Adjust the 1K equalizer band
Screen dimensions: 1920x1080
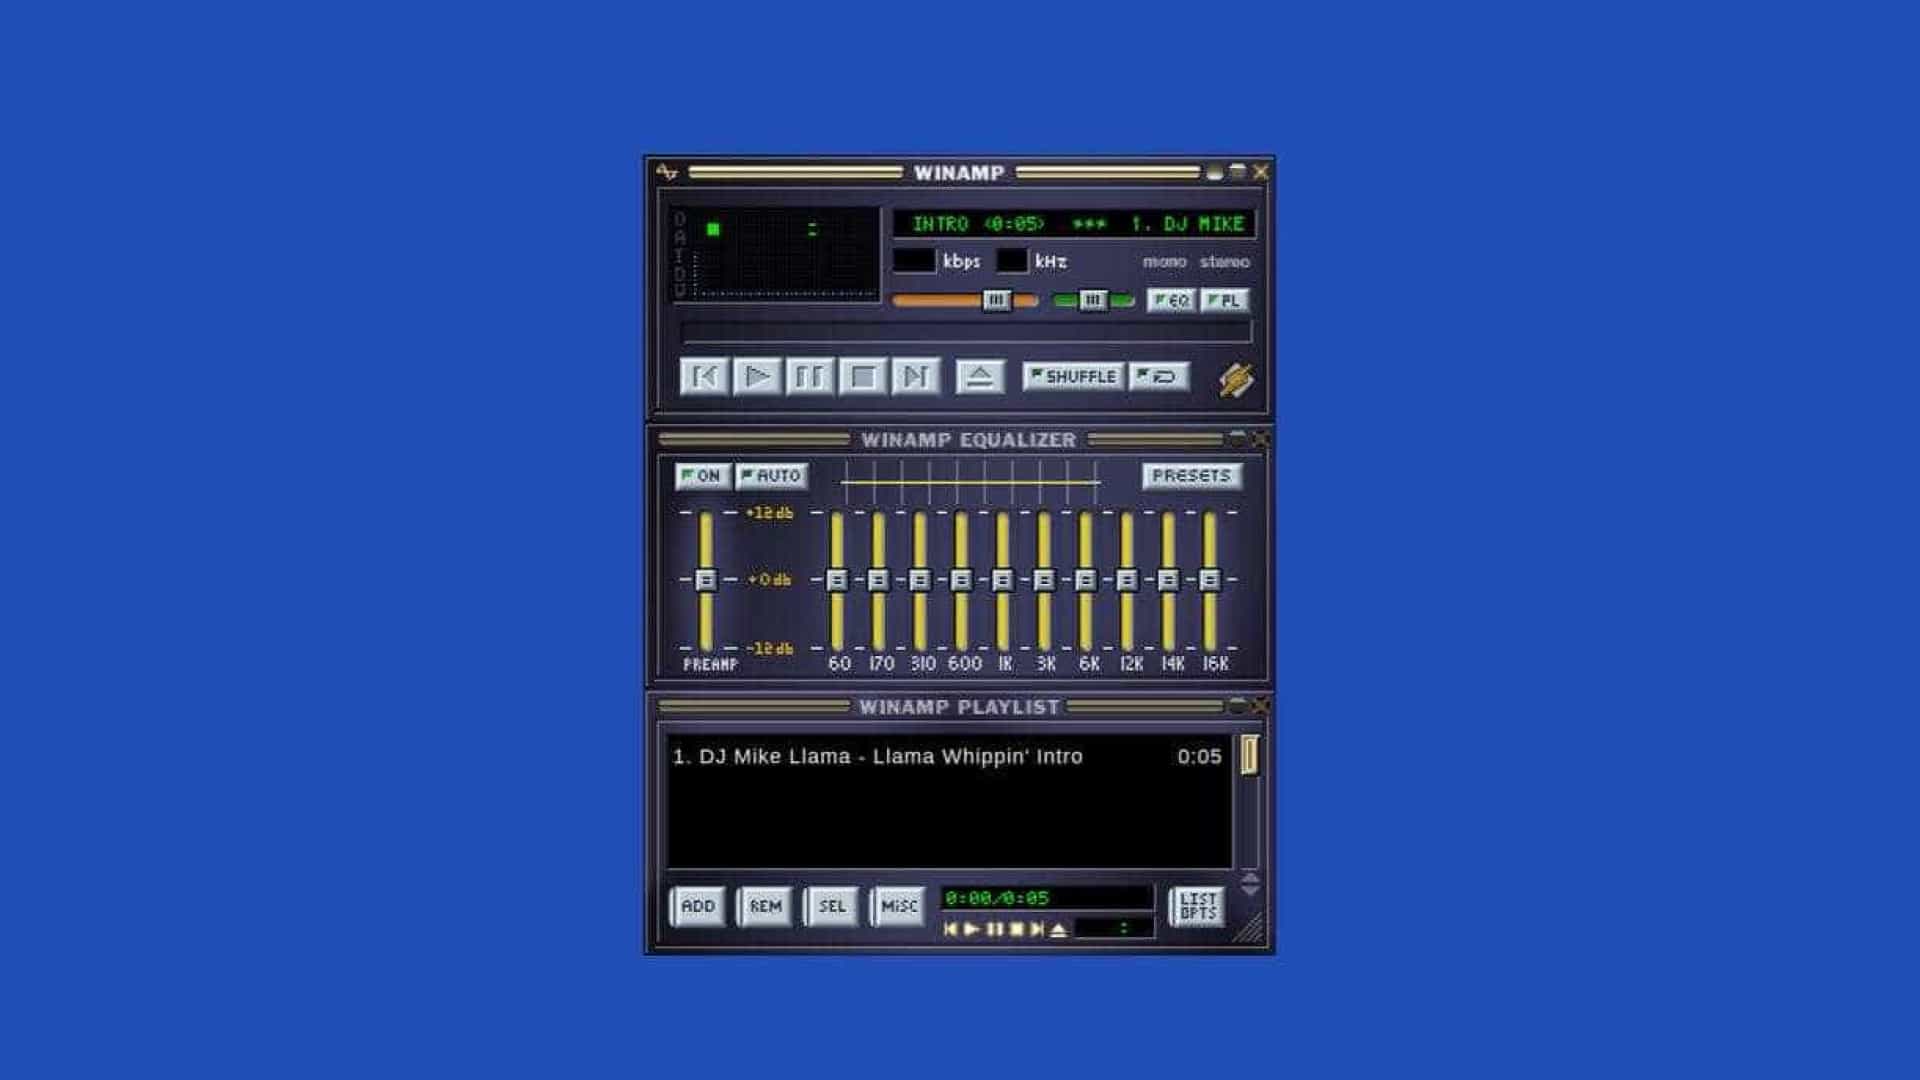tap(1002, 580)
